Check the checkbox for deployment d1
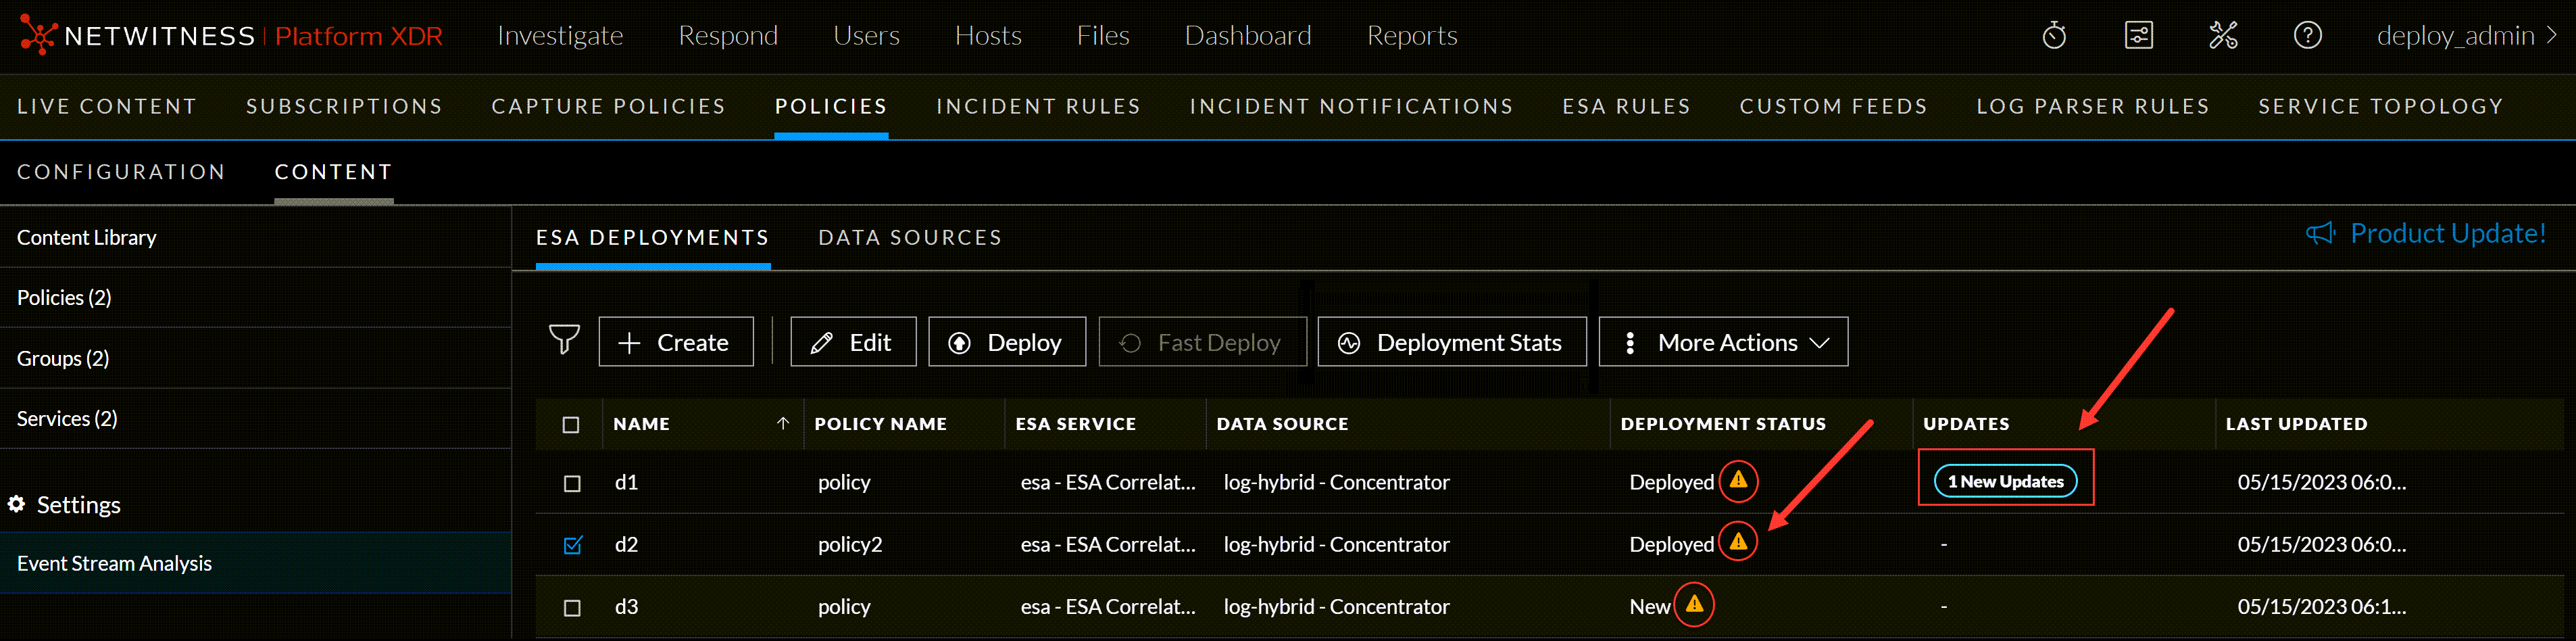2576x641 pixels. [x=571, y=482]
